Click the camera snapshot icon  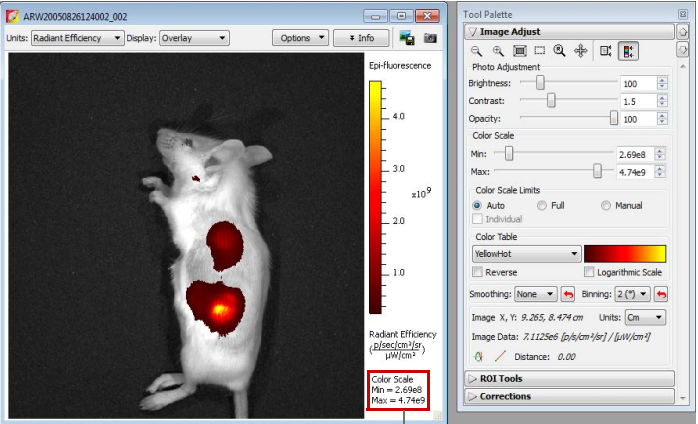point(431,38)
